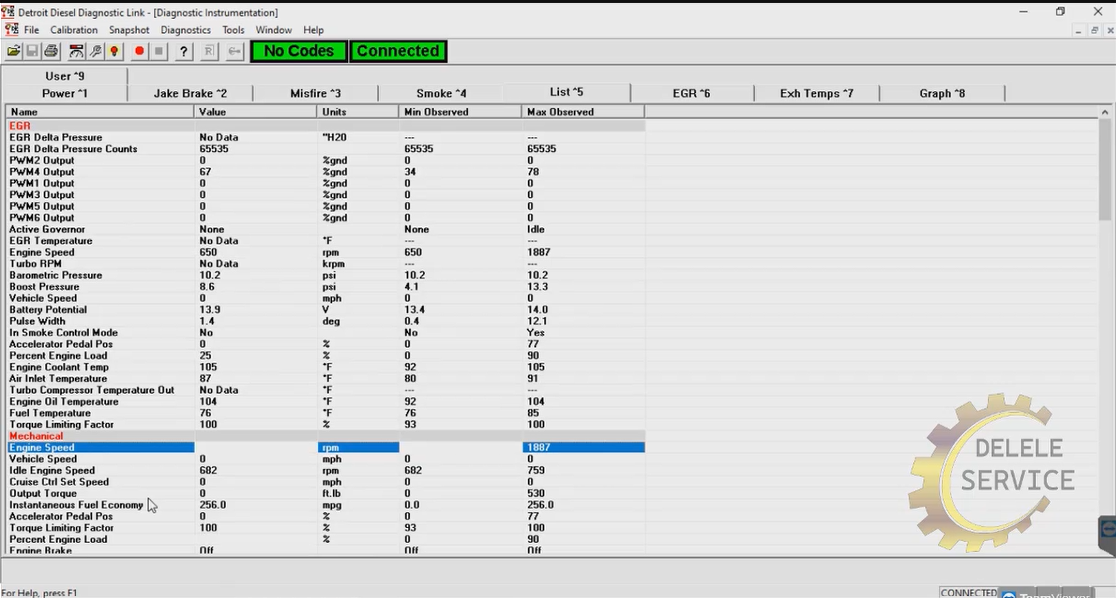Click the Units column header
The image size is (1116, 598).
click(357, 112)
